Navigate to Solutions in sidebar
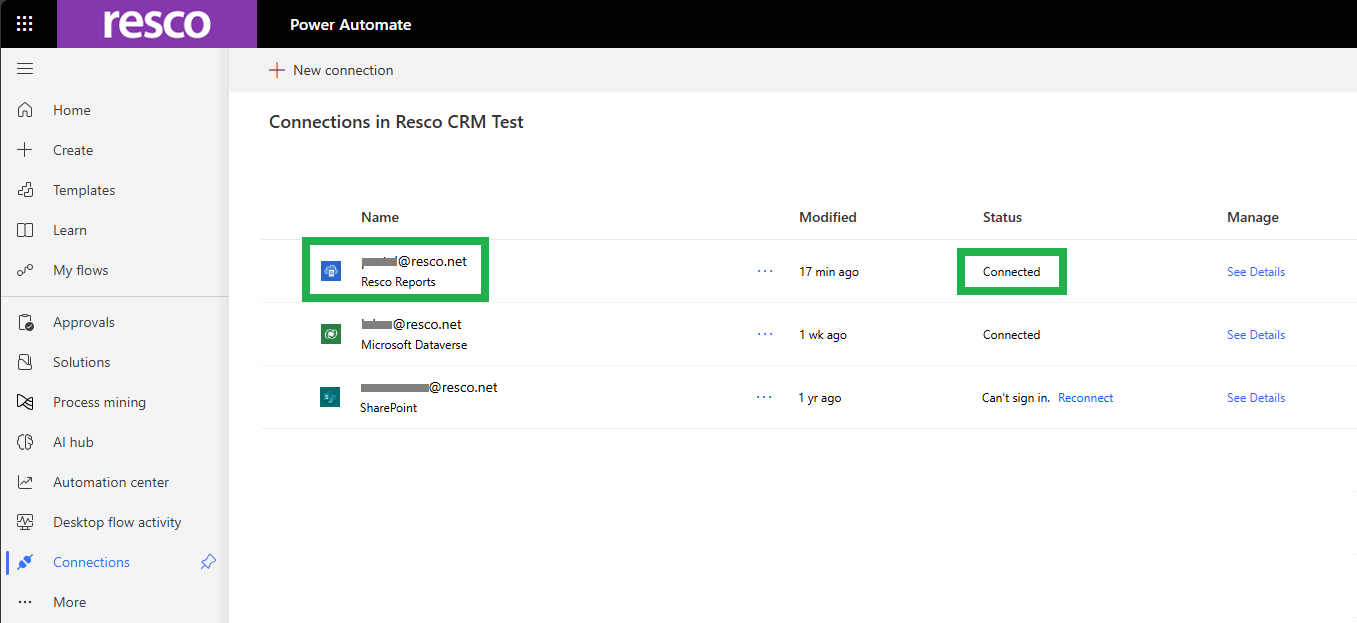This screenshot has height=623, width=1357. (x=81, y=362)
